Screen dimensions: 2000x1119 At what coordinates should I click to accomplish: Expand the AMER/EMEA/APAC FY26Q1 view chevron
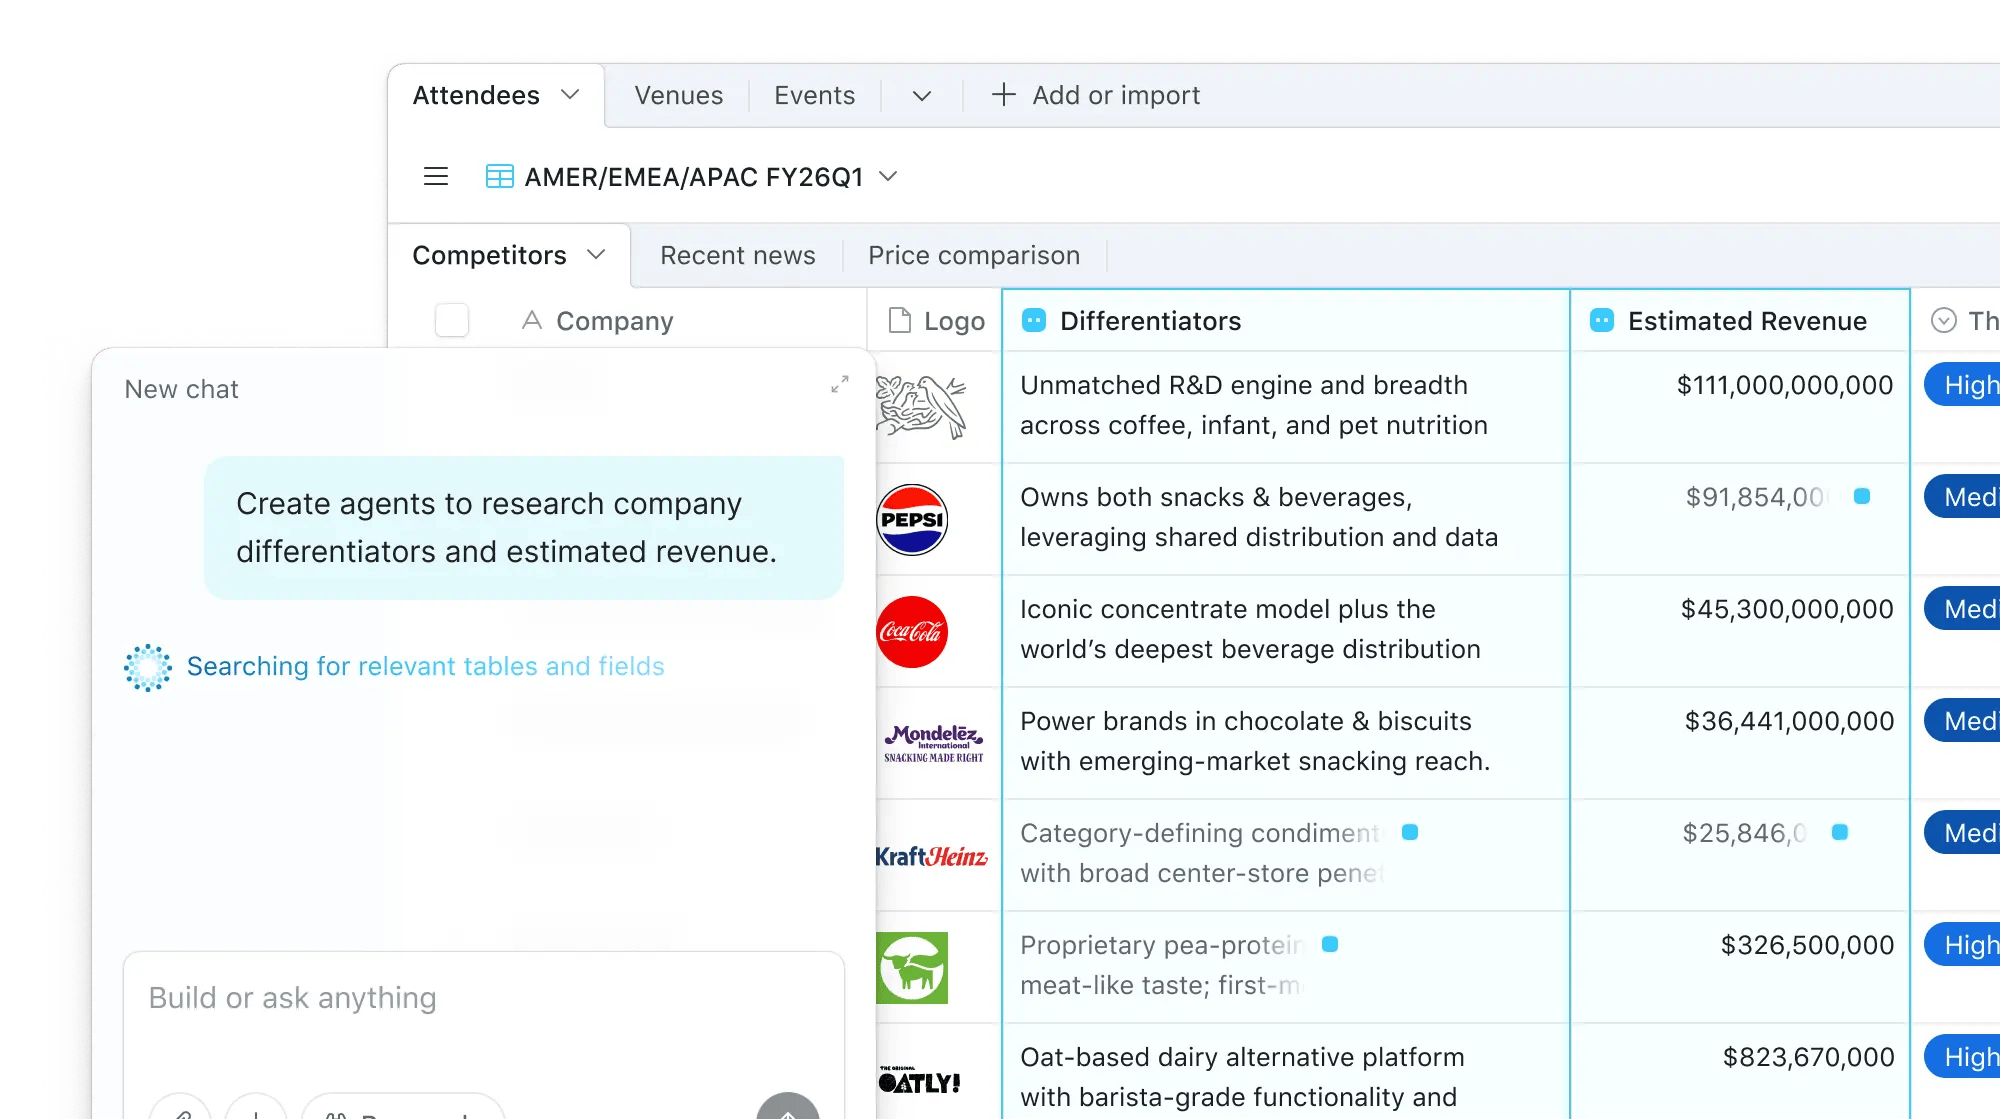(x=888, y=177)
